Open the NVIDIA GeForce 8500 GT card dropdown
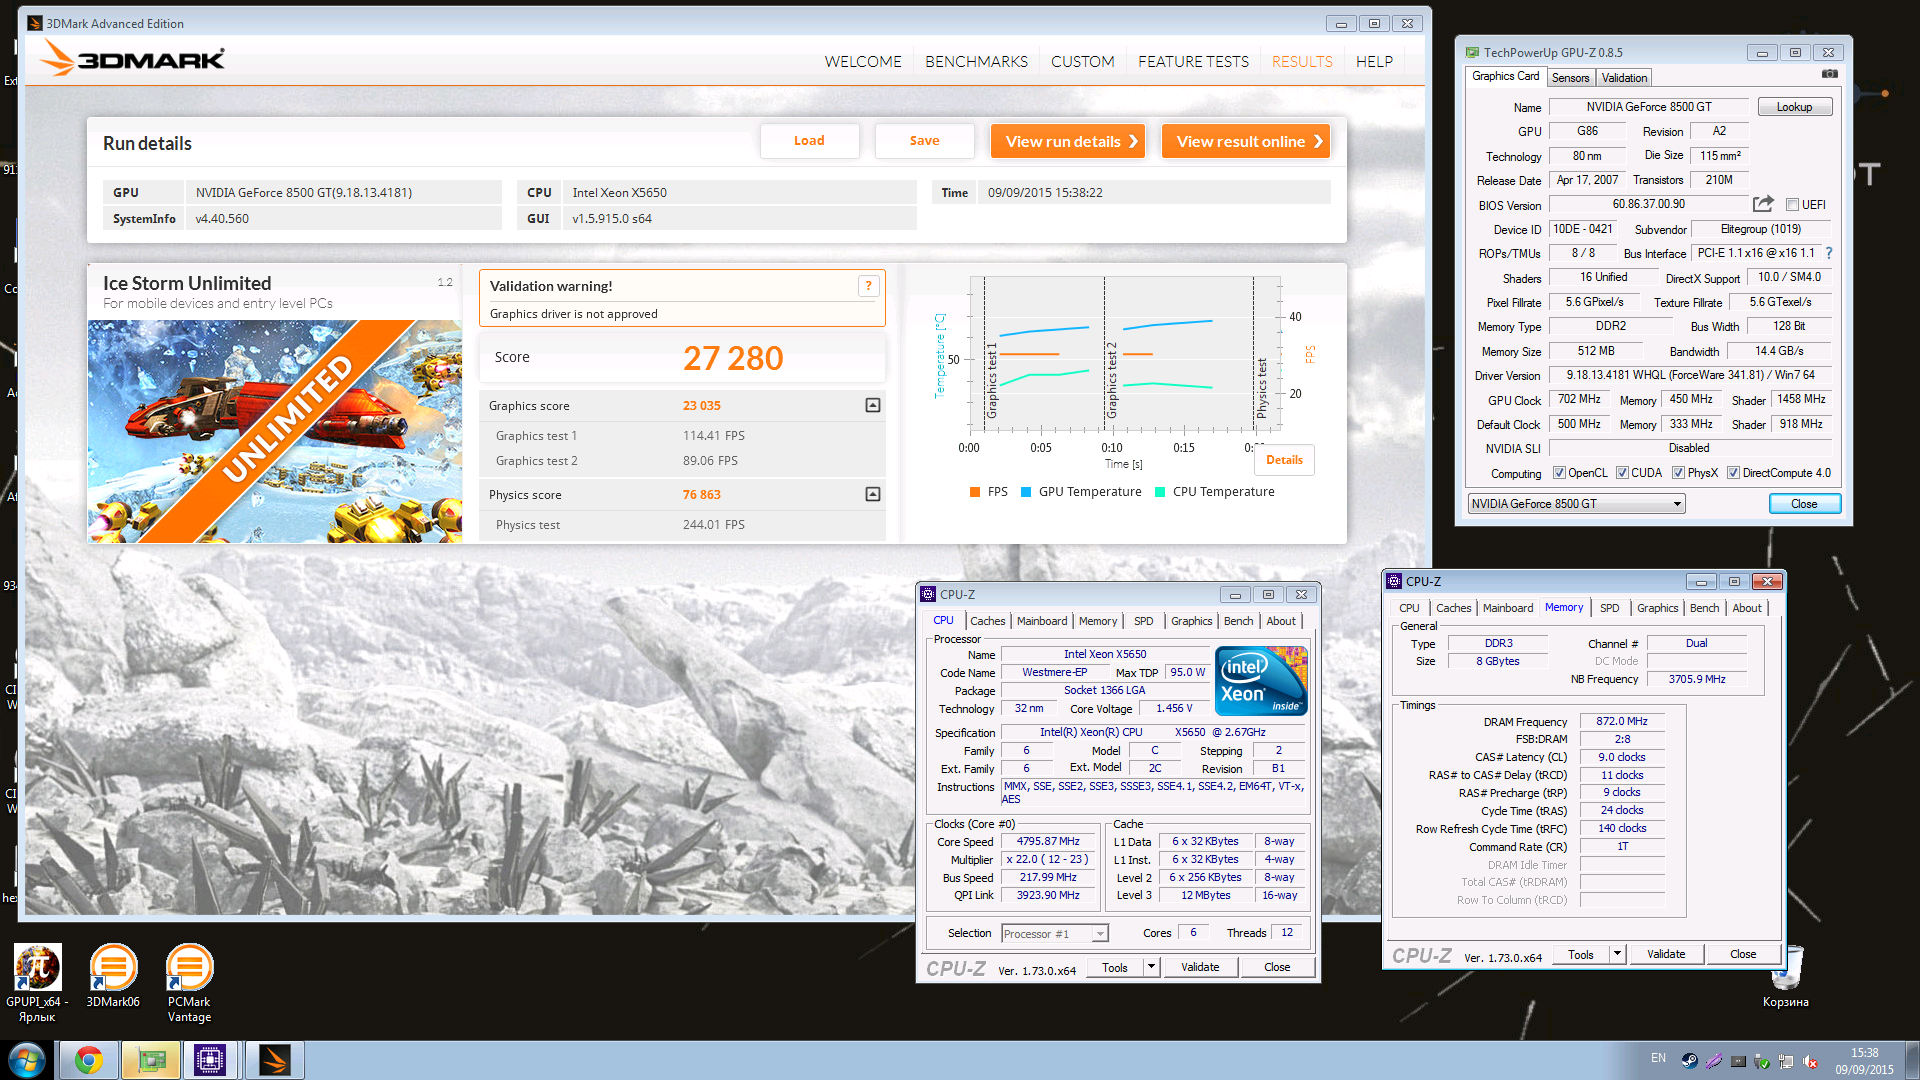The width and height of the screenshot is (1920, 1080). tap(1576, 504)
